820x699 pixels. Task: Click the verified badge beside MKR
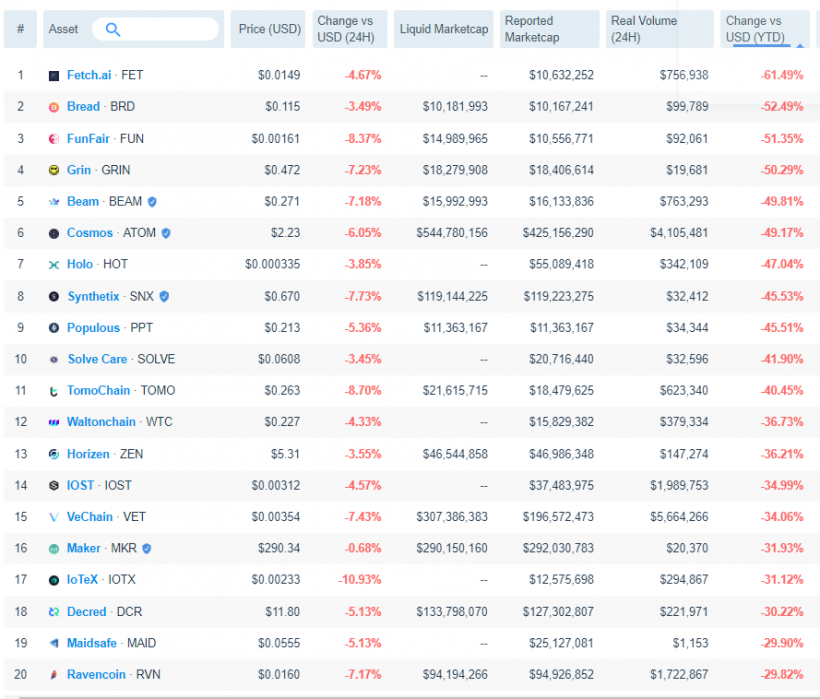pyautogui.click(x=147, y=549)
